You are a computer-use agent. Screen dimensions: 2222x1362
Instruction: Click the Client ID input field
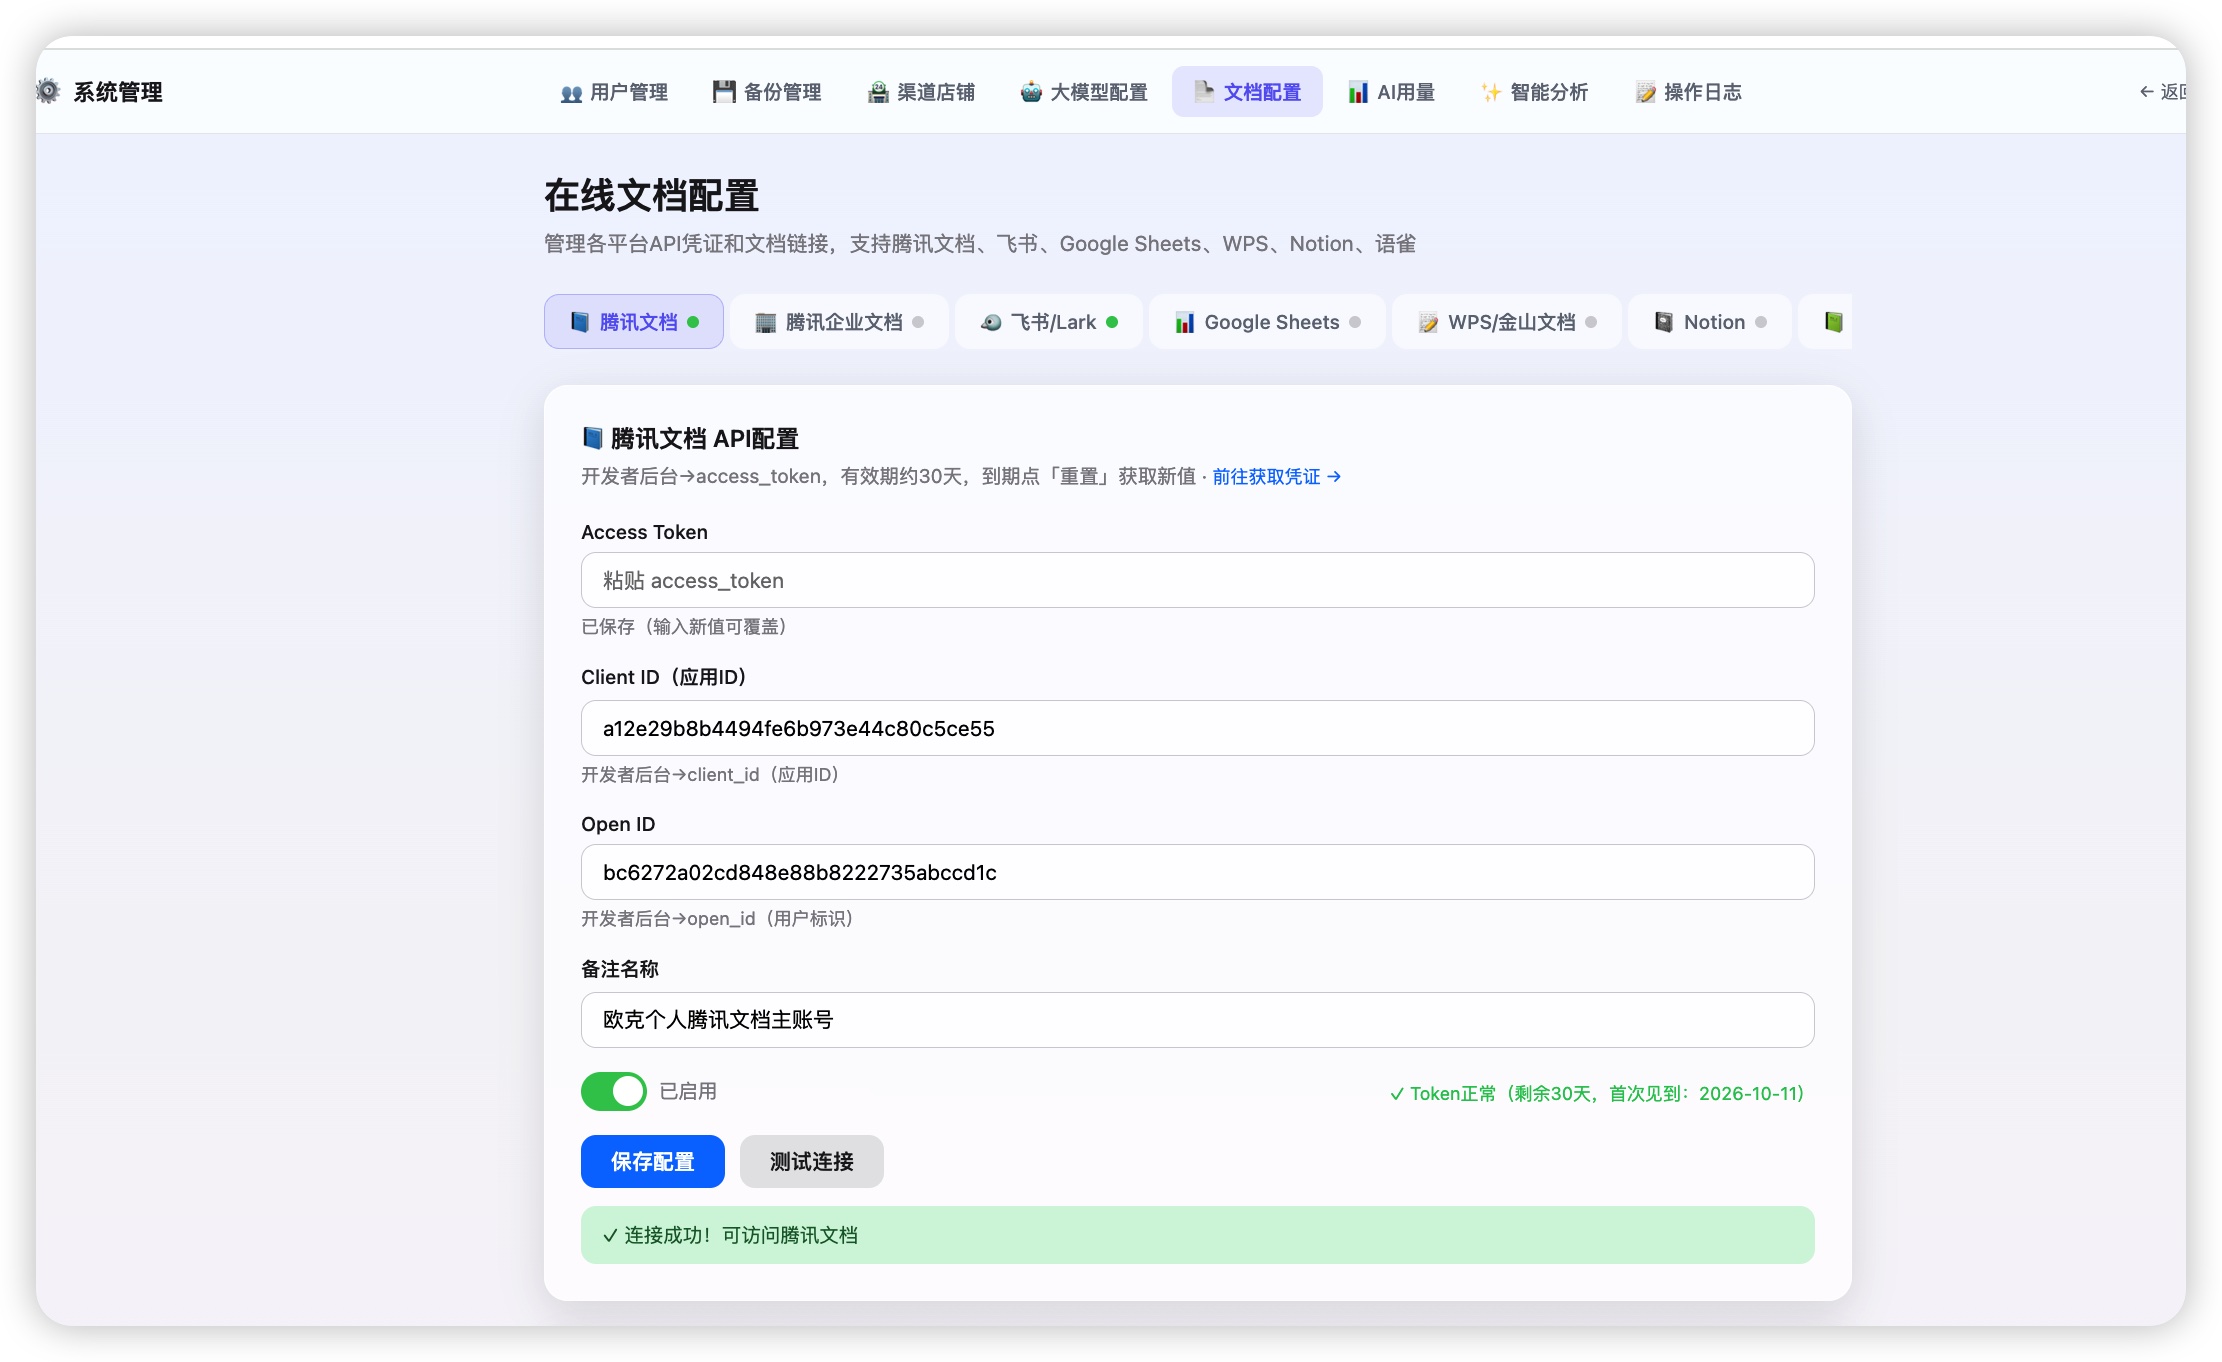click(x=1198, y=728)
